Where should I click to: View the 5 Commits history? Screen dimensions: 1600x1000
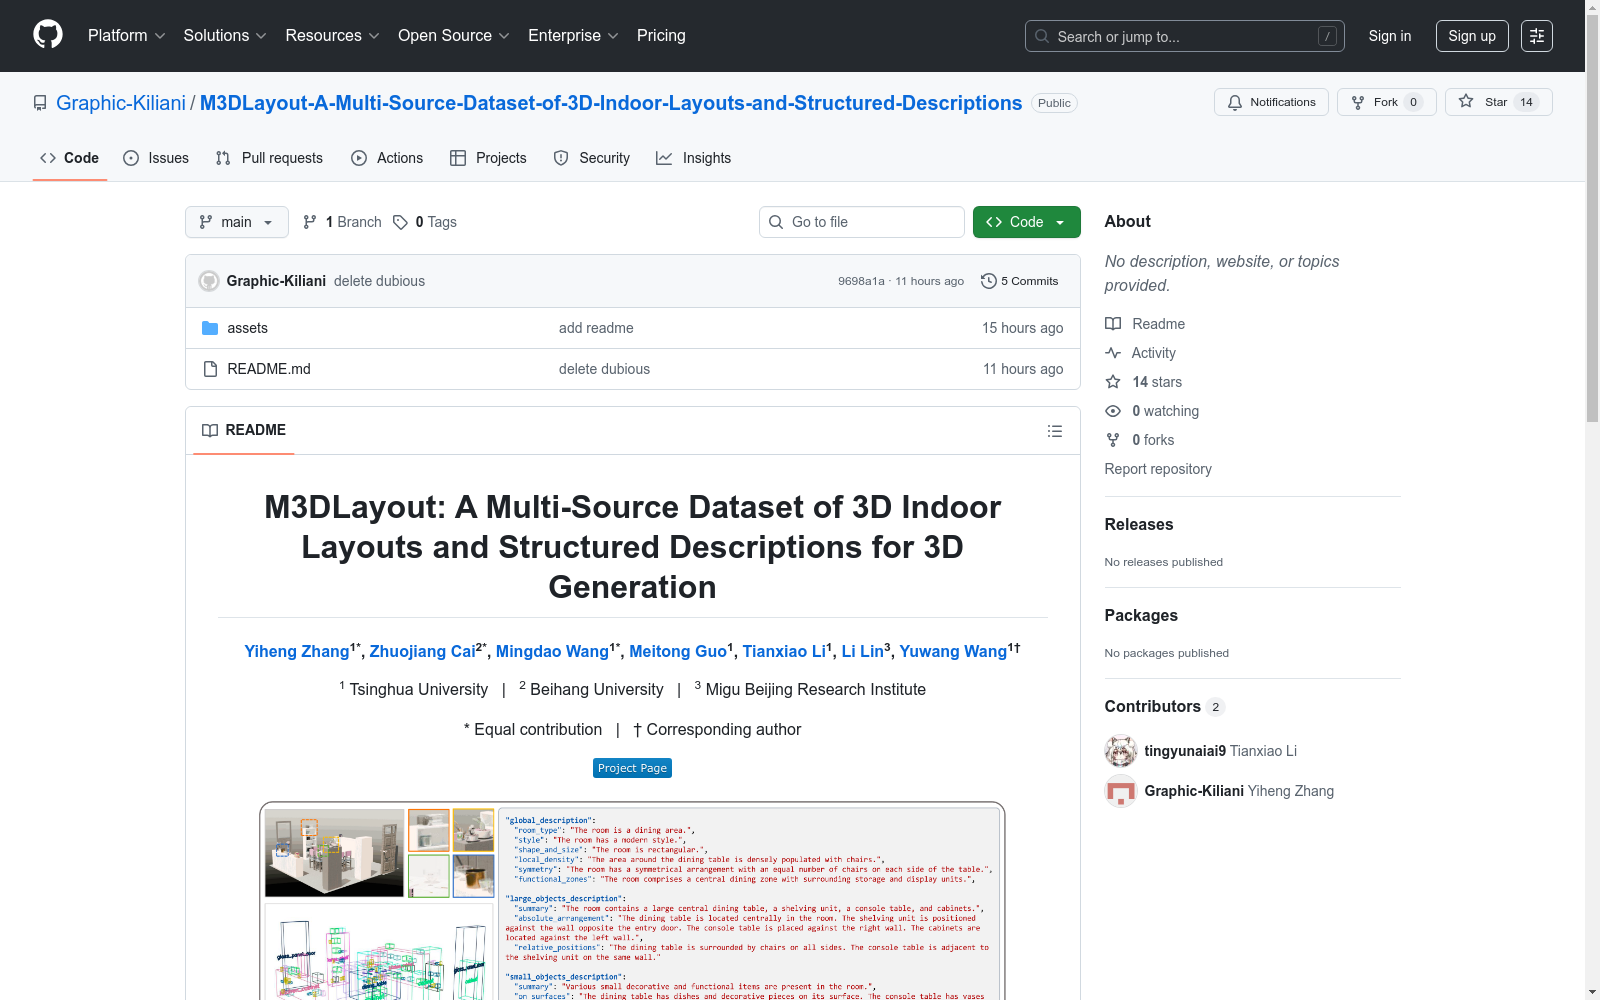click(x=1020, y=281)
